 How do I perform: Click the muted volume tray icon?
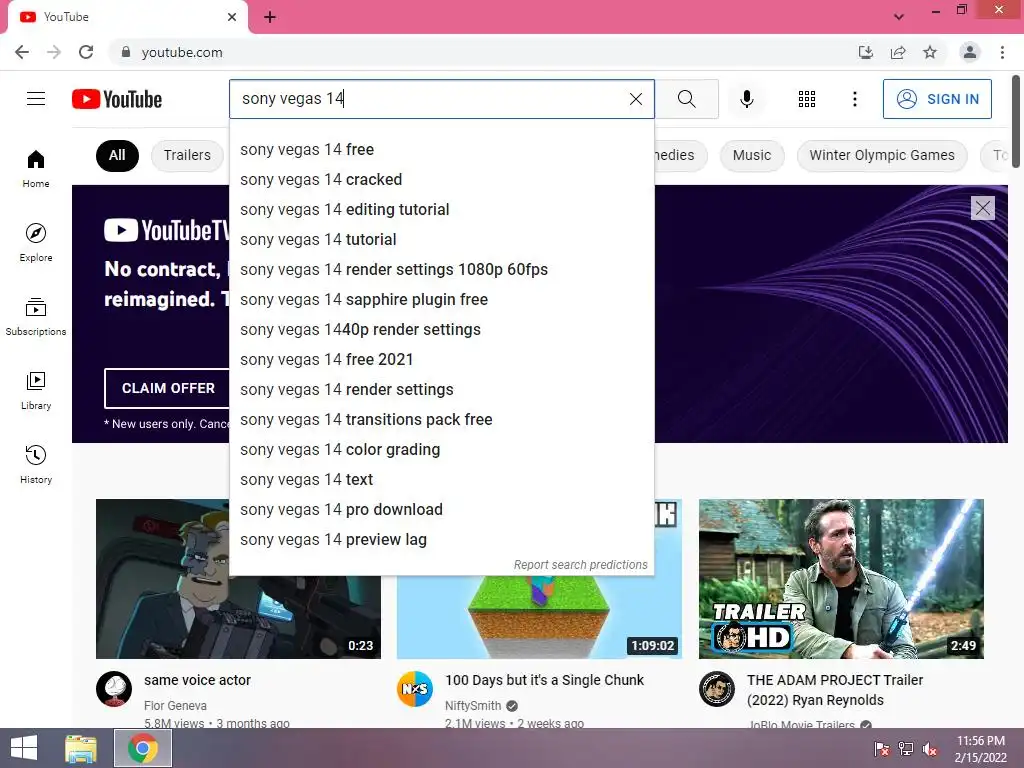[x=929, y=749]
